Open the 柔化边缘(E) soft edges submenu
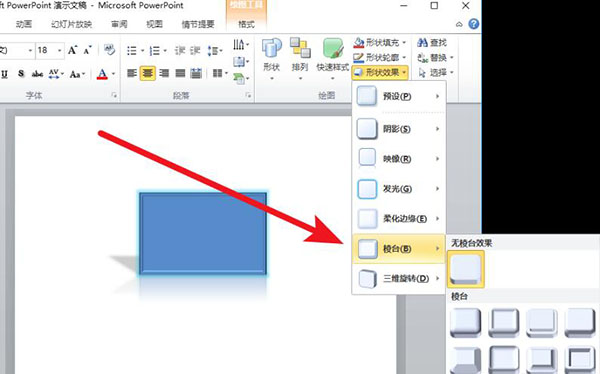Viewport: 600px width, 374px height. 398,219
